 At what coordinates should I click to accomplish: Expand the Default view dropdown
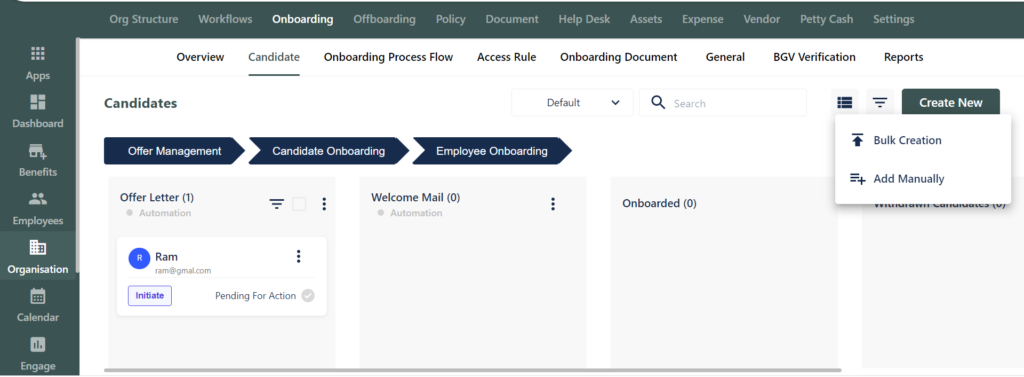click(572, 103)
